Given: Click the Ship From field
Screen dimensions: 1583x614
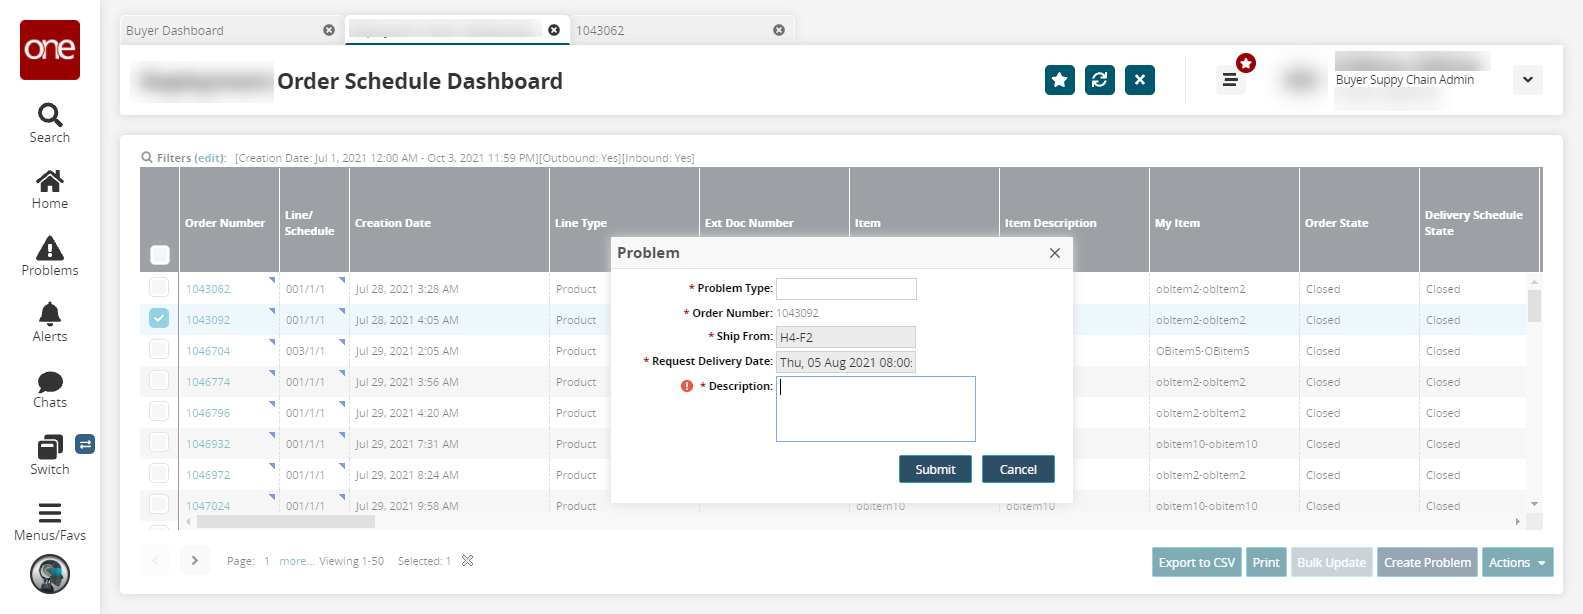Looking at the screenshot, I should pos(846,337).
